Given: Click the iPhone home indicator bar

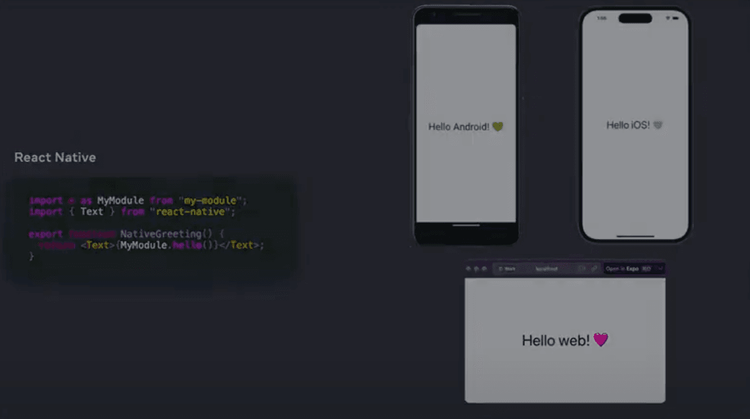Looking at the screenshot, I should 635,236.
